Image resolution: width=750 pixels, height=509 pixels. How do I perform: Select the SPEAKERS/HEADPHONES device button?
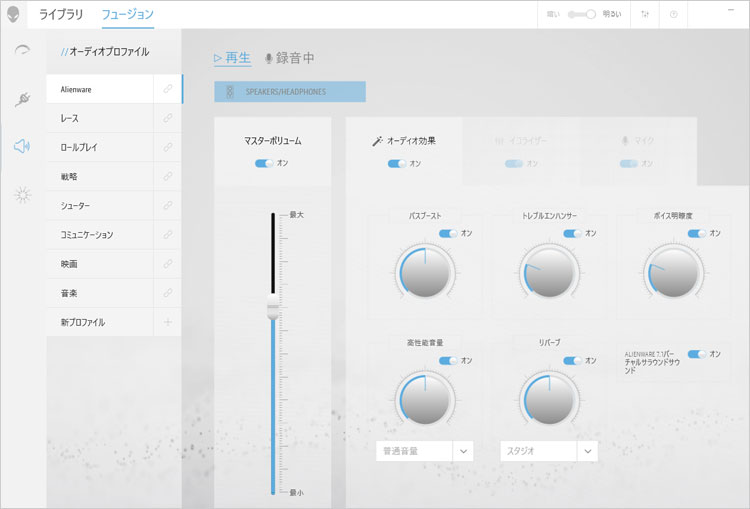point(290,91)
